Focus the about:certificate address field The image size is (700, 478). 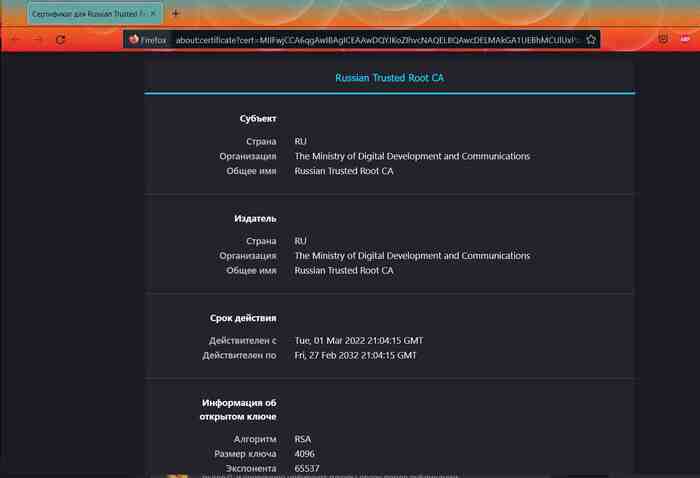tap(375, 40)
